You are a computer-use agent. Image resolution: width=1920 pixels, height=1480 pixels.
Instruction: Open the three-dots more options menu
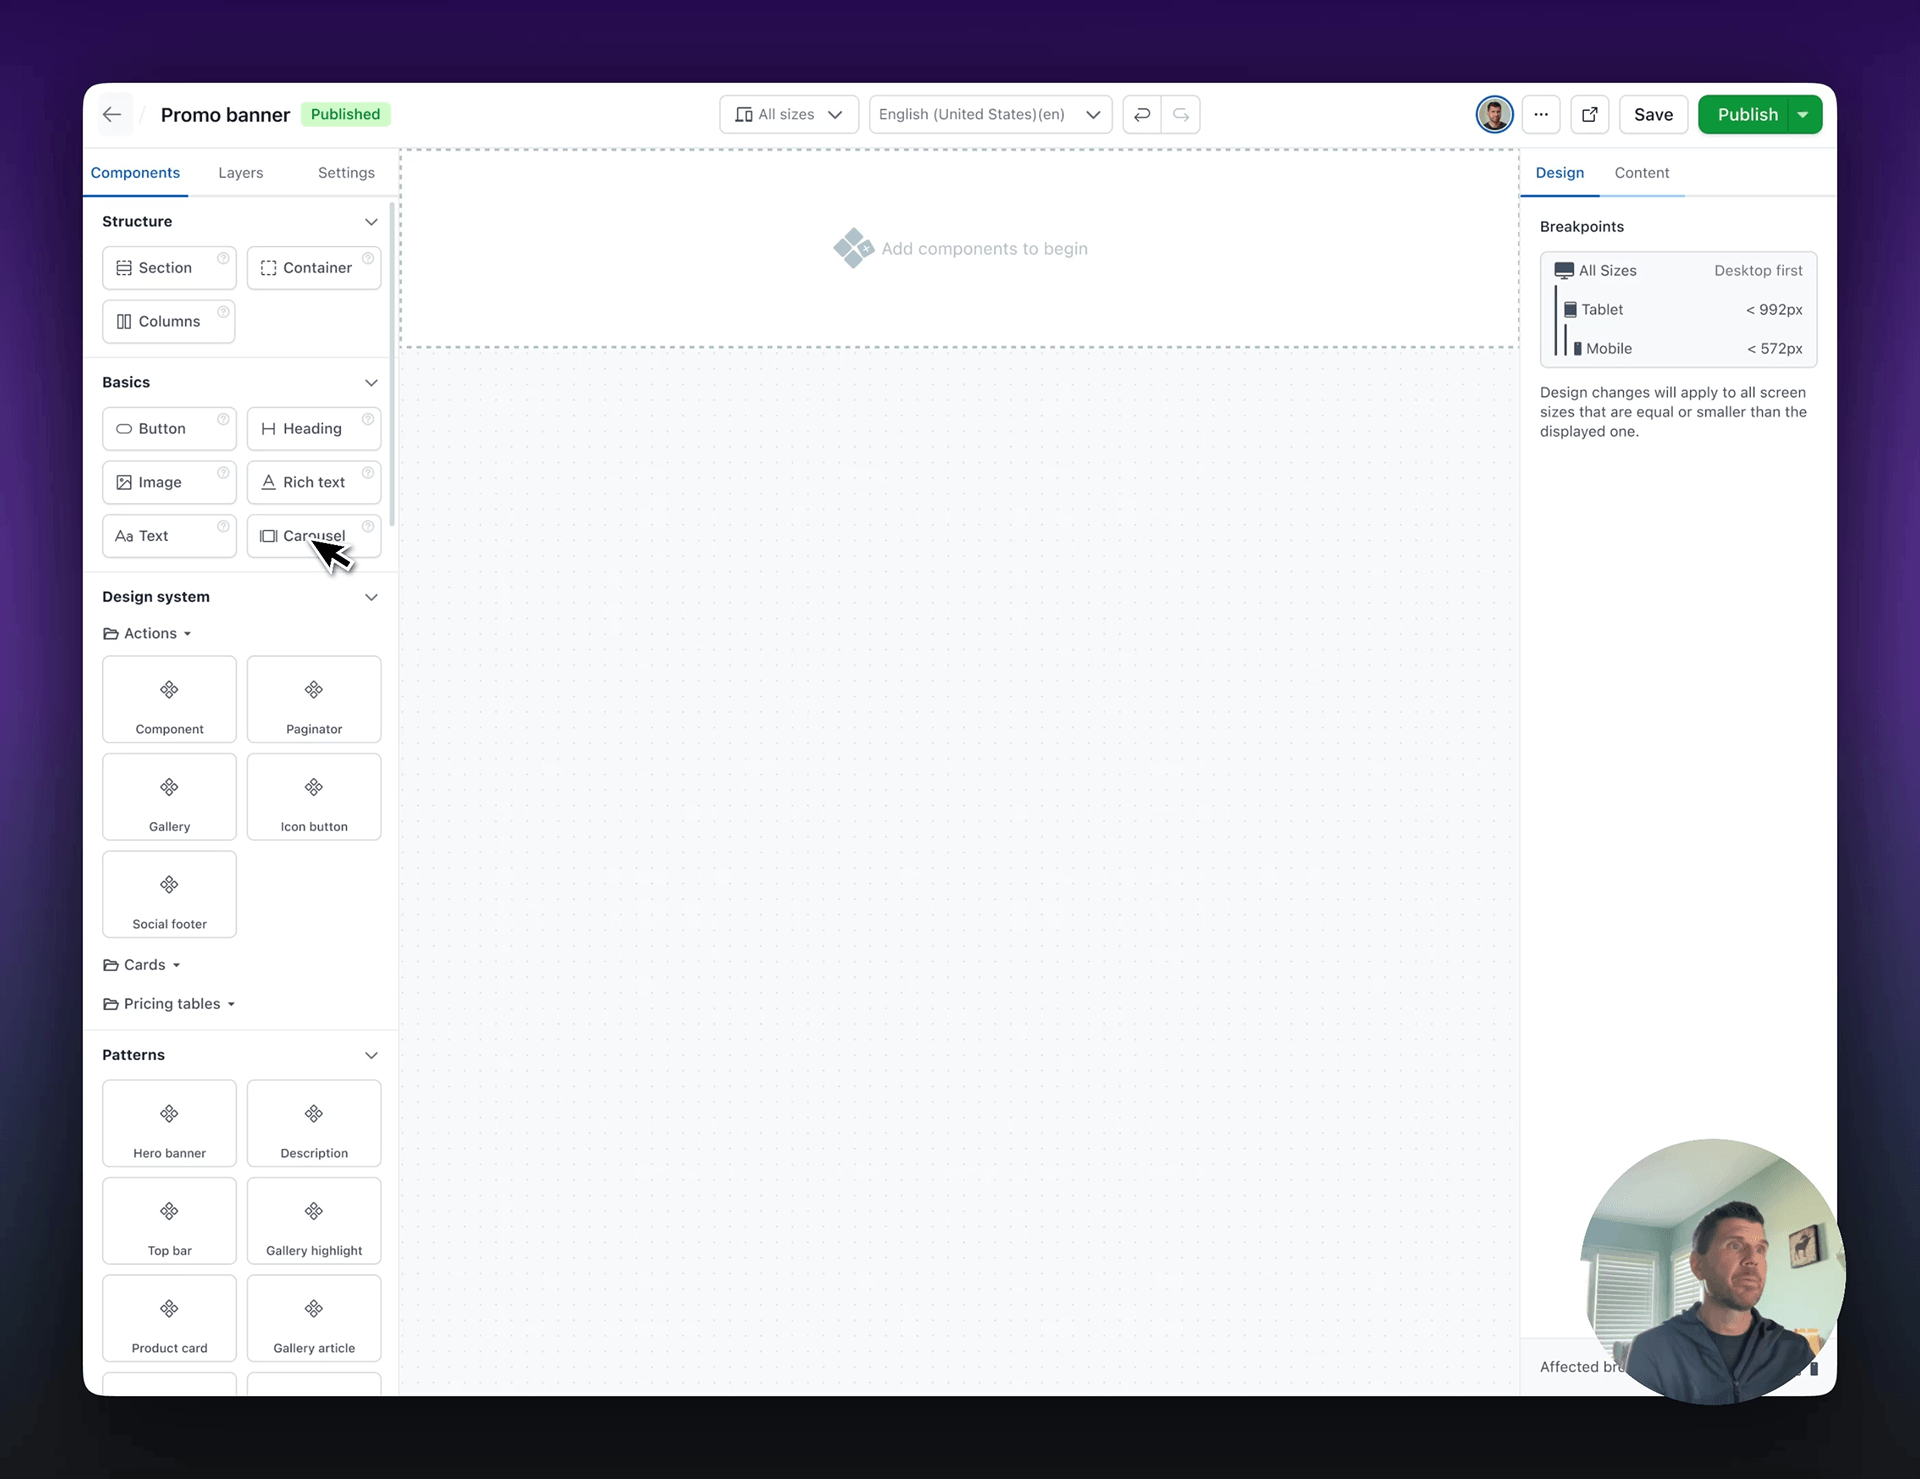tap(1541, 114)
